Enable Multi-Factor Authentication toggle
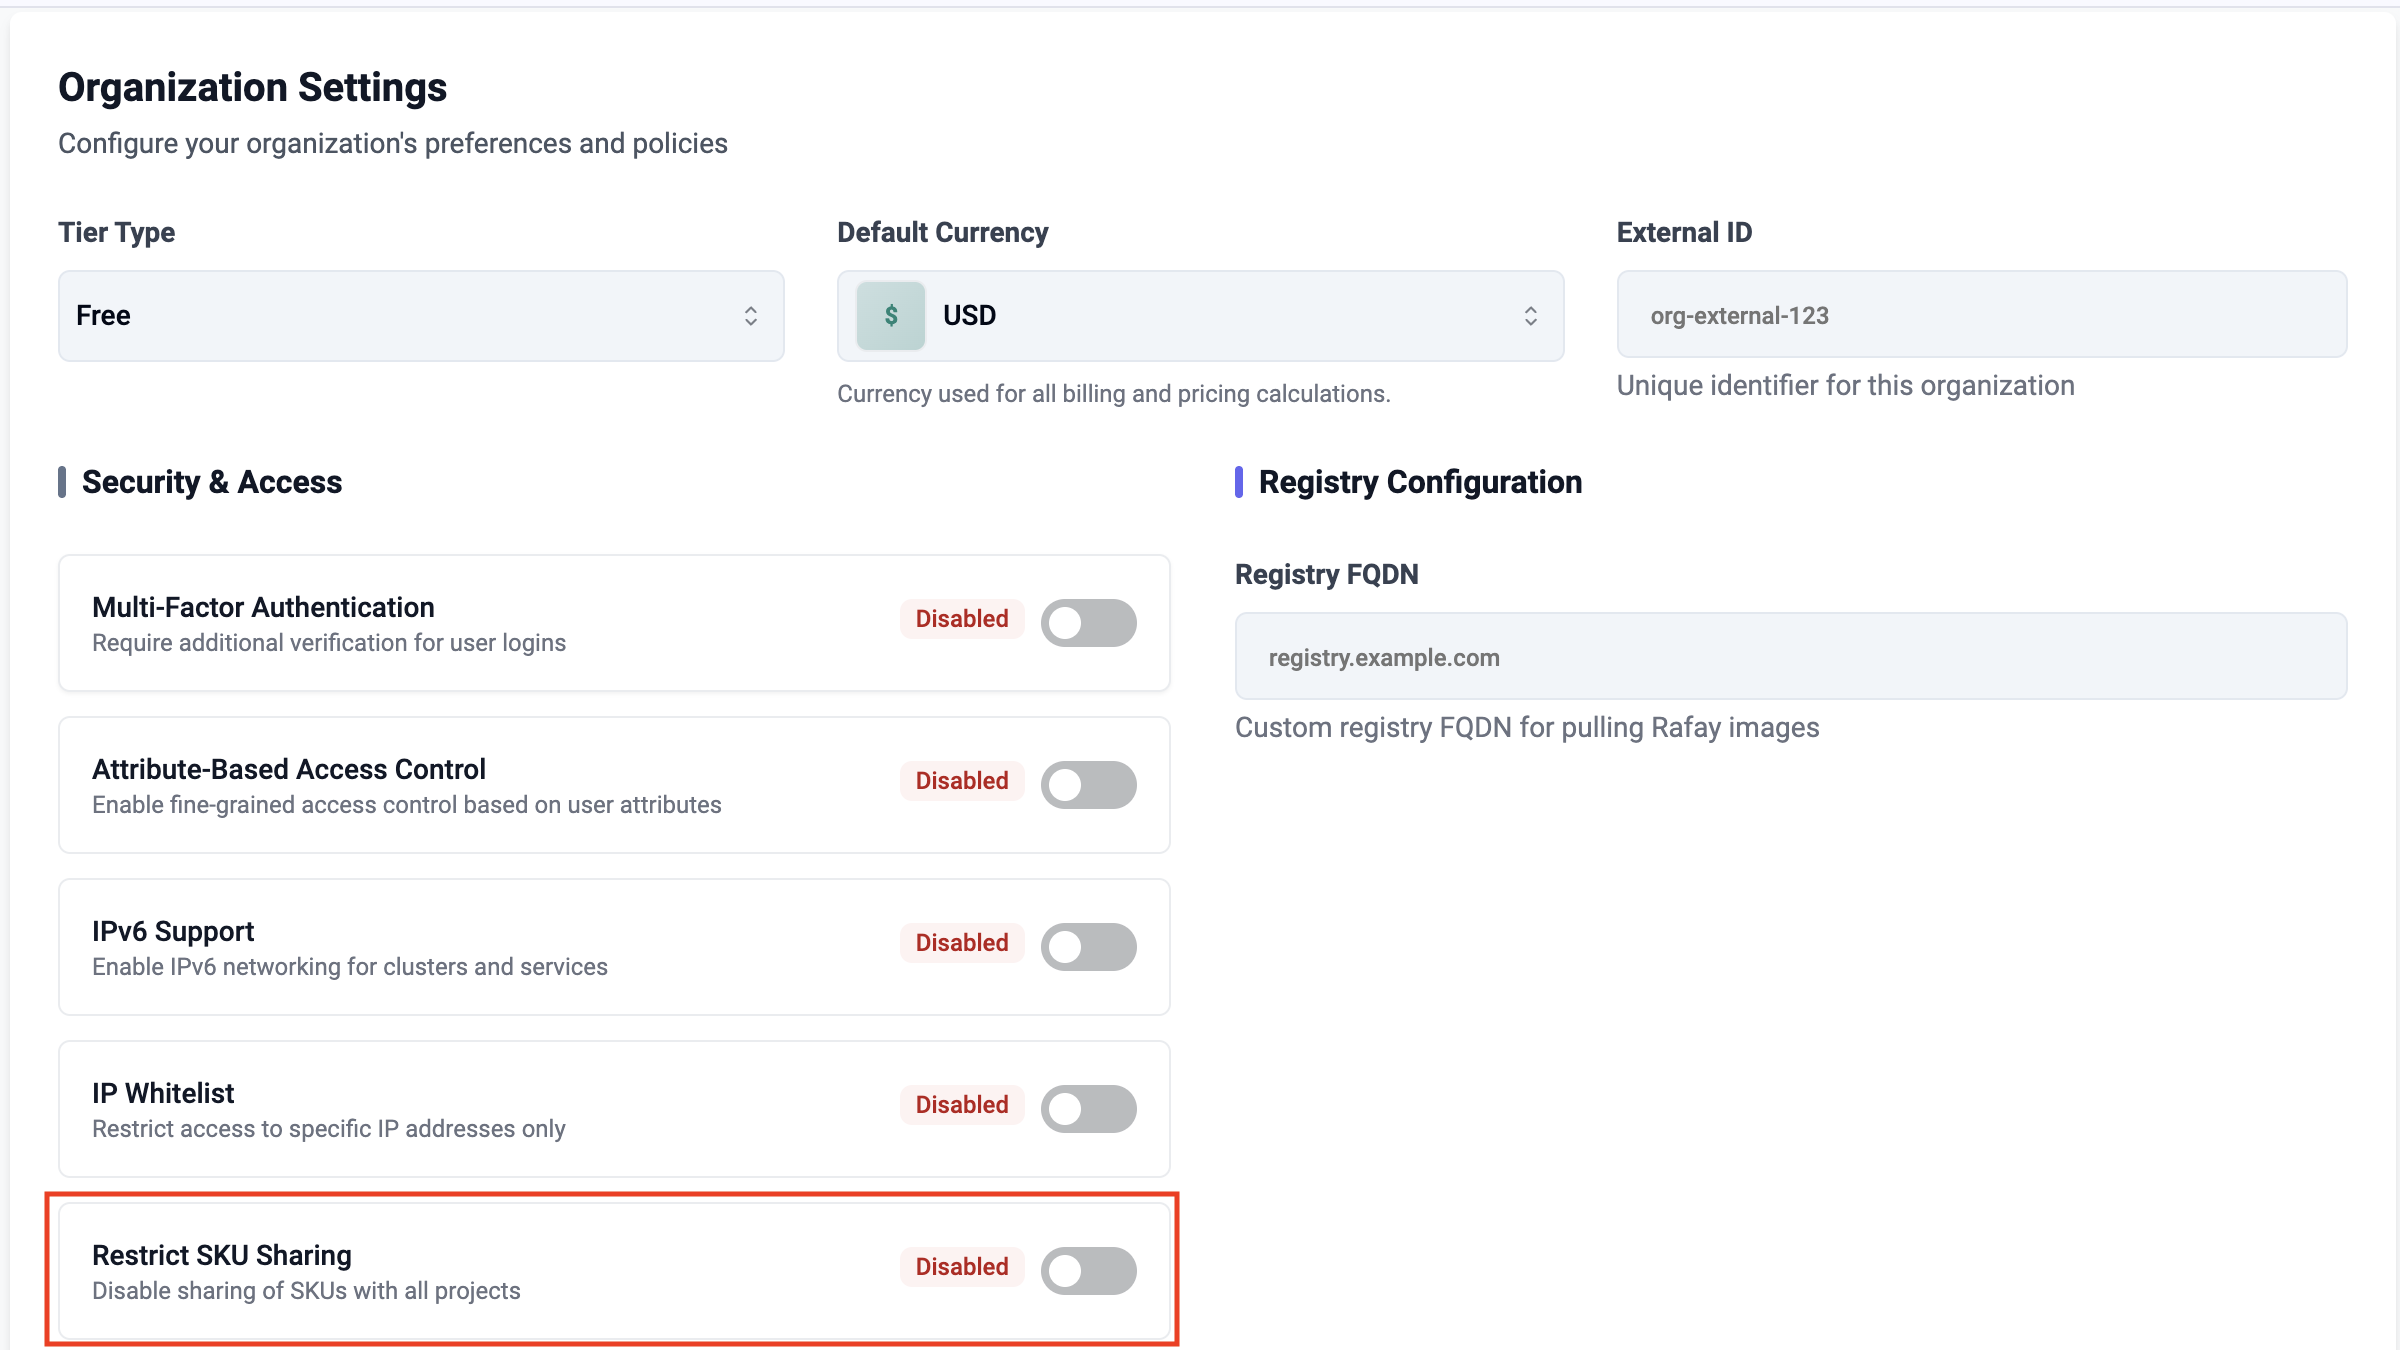The height and width of the screenshot is (1350, 2400). pyautogui.click(x=1088, y=623)
